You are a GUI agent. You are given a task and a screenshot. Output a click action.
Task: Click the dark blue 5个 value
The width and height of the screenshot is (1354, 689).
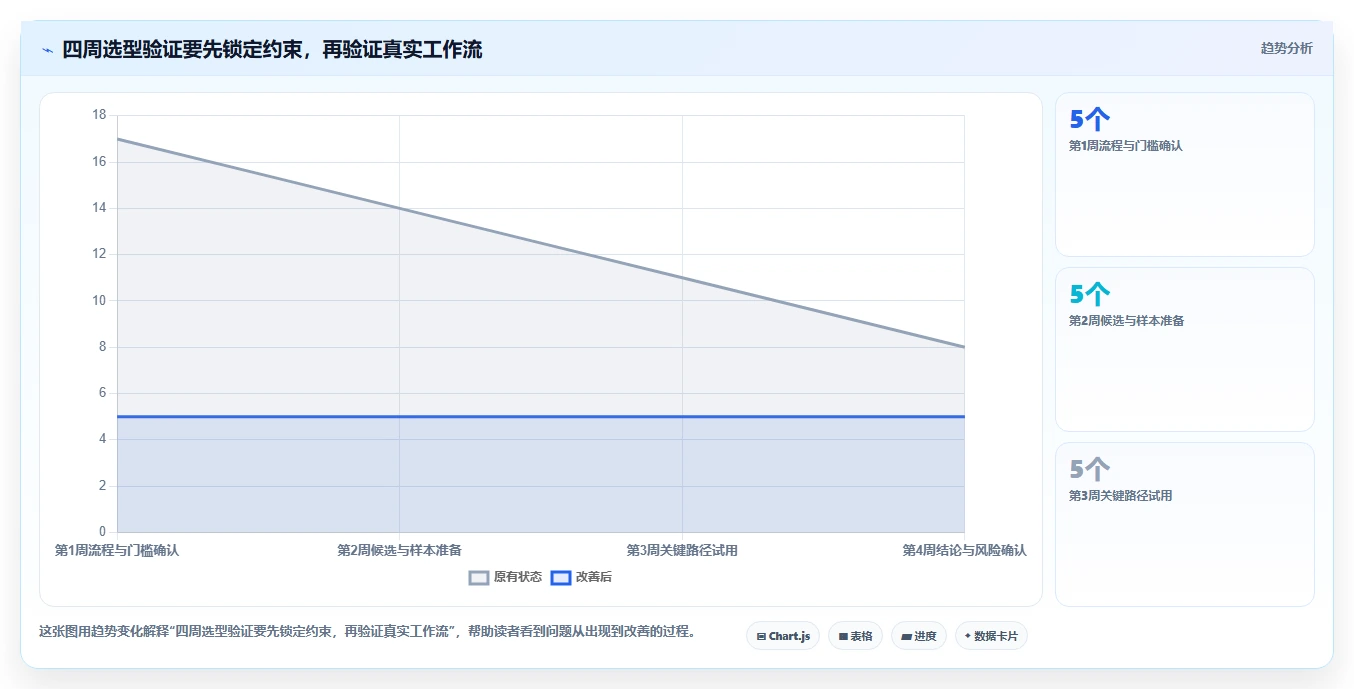click(1090, 120)
